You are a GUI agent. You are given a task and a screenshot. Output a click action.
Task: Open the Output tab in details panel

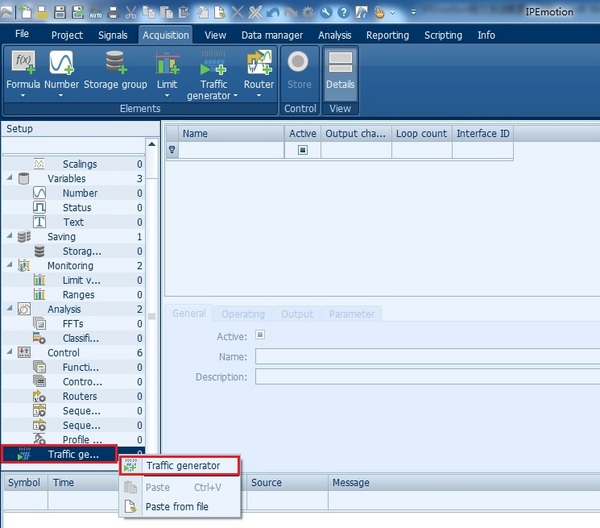(x=297, y=314)
